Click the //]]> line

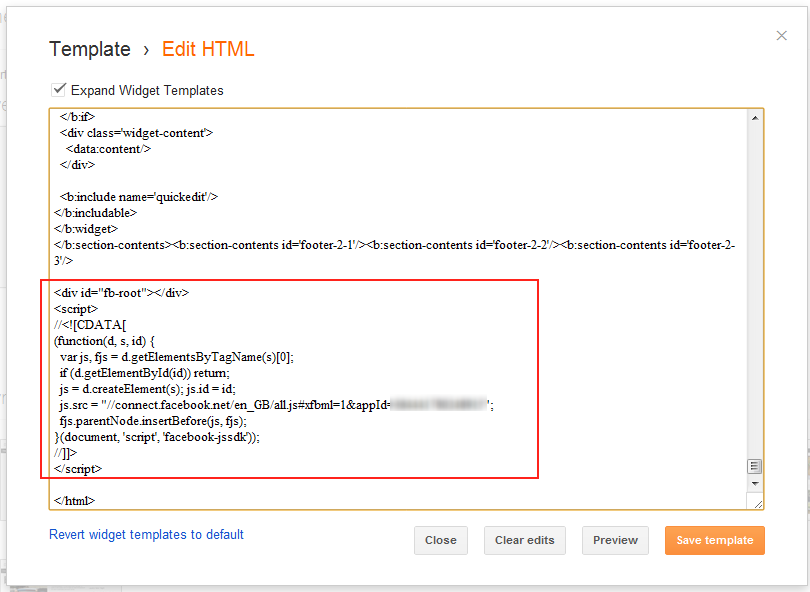point(65,453)
